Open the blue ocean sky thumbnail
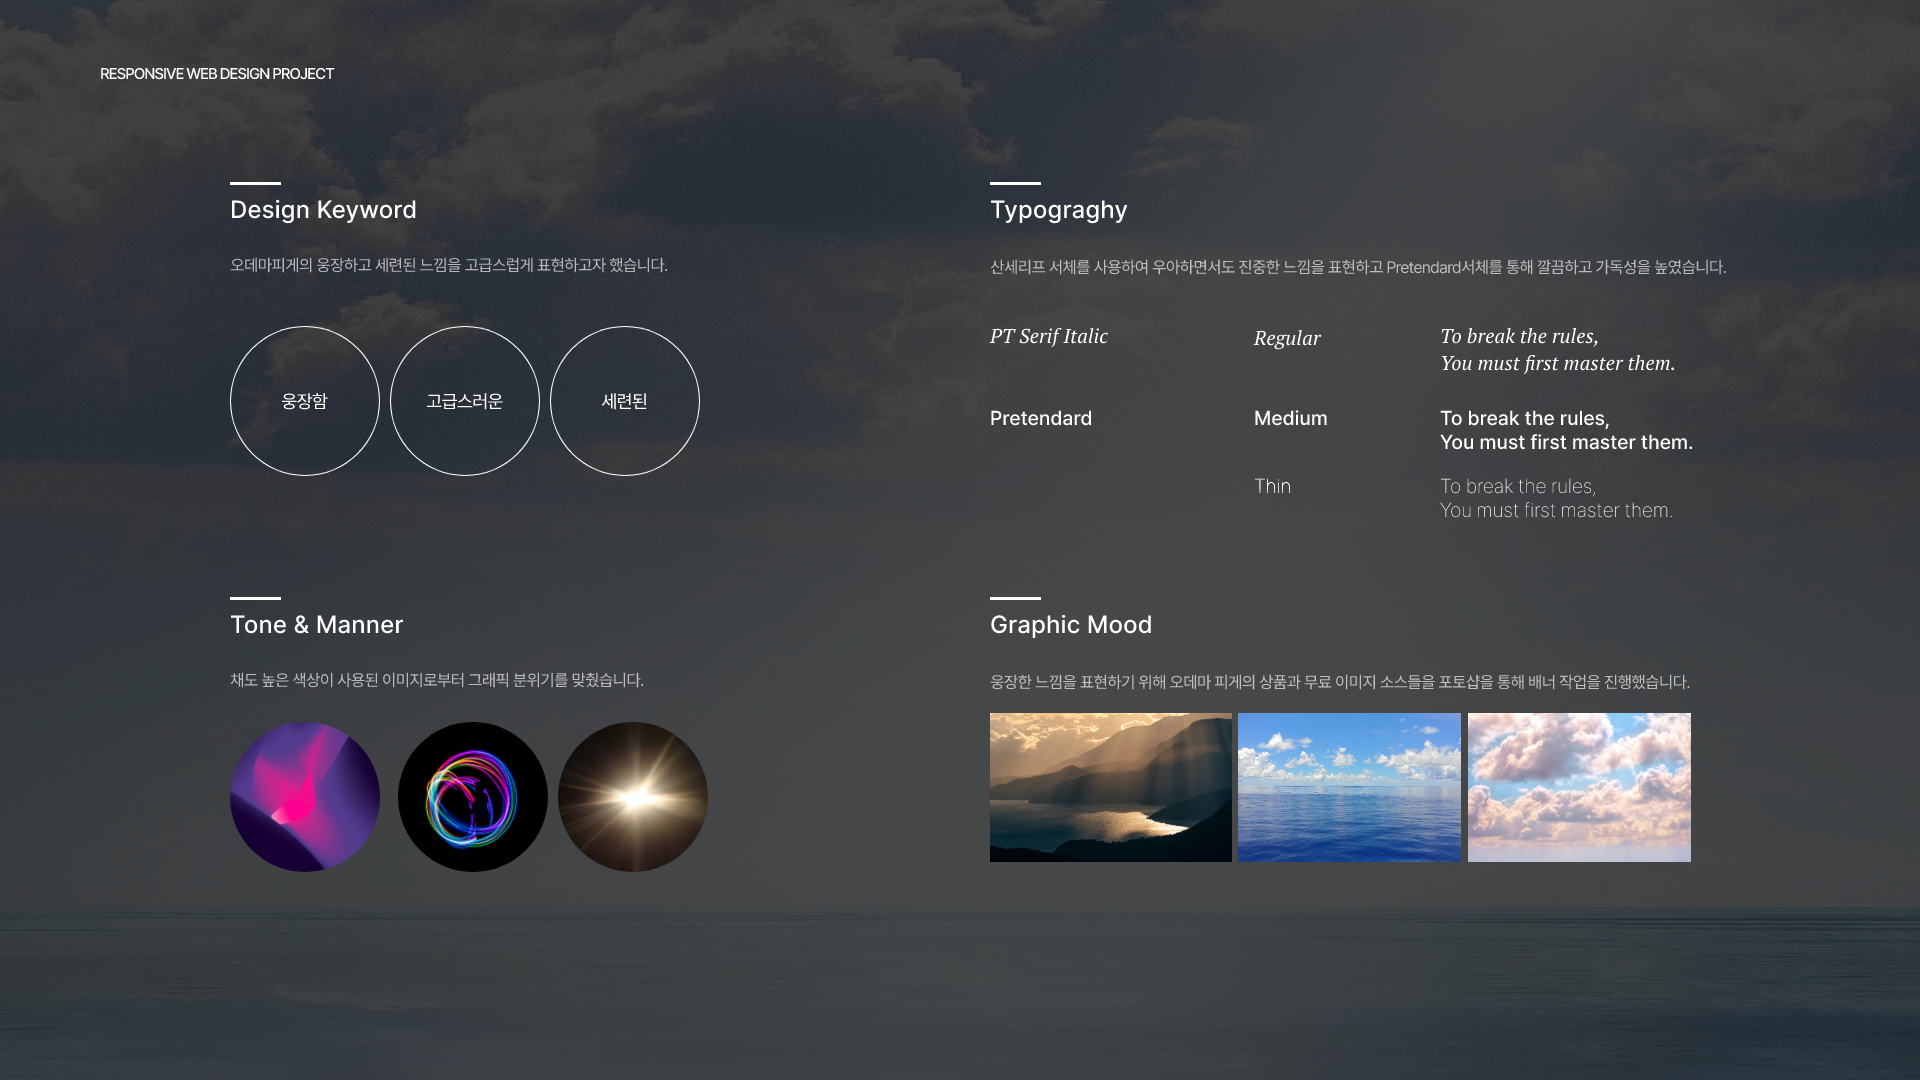The width and height of the screenshot is (1920, 1080). [1349, 787]
